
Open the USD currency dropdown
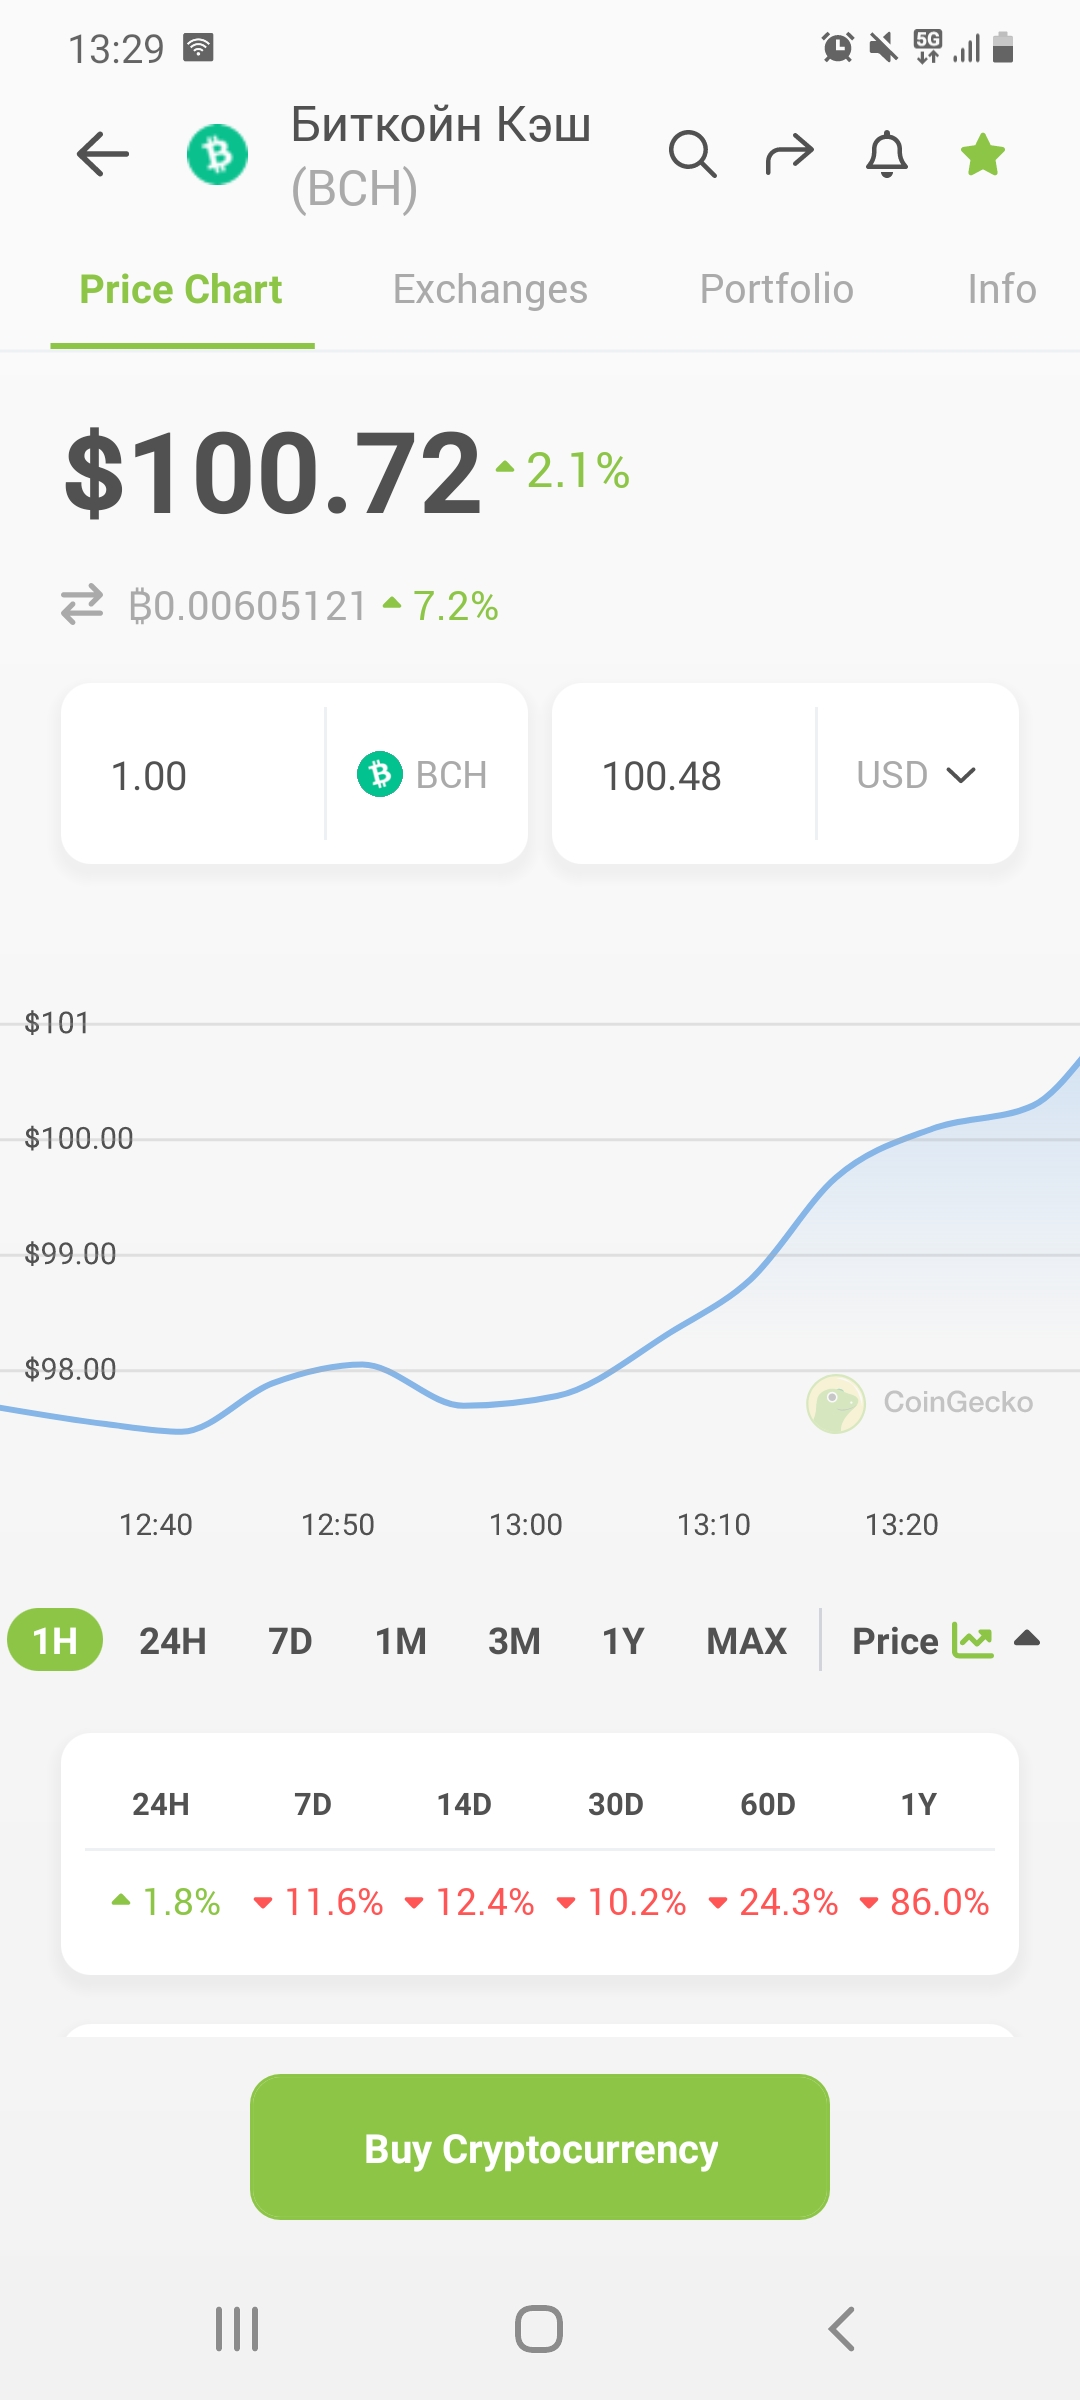click(x=916, y=775)
